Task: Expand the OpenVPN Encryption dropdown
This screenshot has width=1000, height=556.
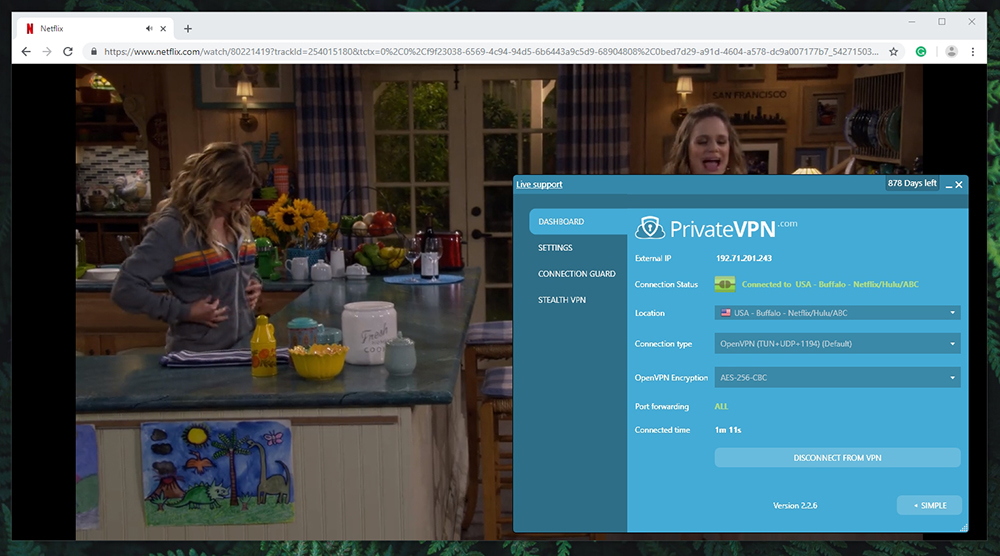Action: pyautogui.click(x=837, y=377)
